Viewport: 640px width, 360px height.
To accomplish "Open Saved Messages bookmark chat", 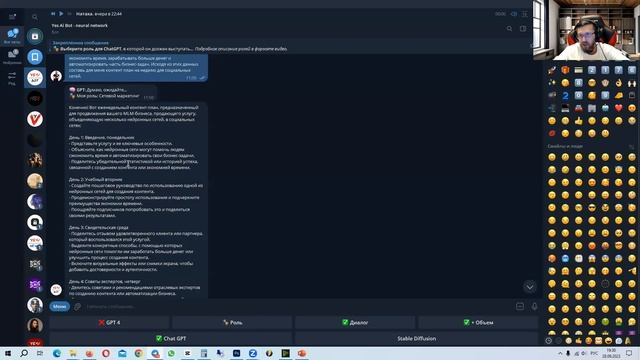I will pyautogui.click(x=35, y=57).
